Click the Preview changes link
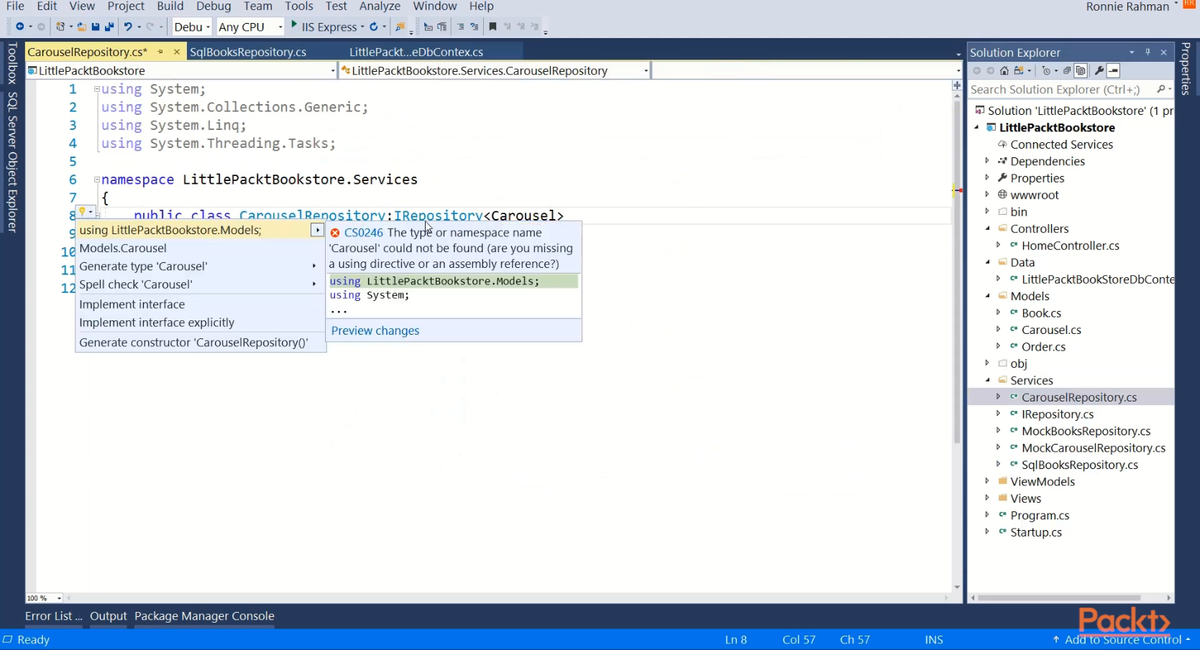 [375, 331]
